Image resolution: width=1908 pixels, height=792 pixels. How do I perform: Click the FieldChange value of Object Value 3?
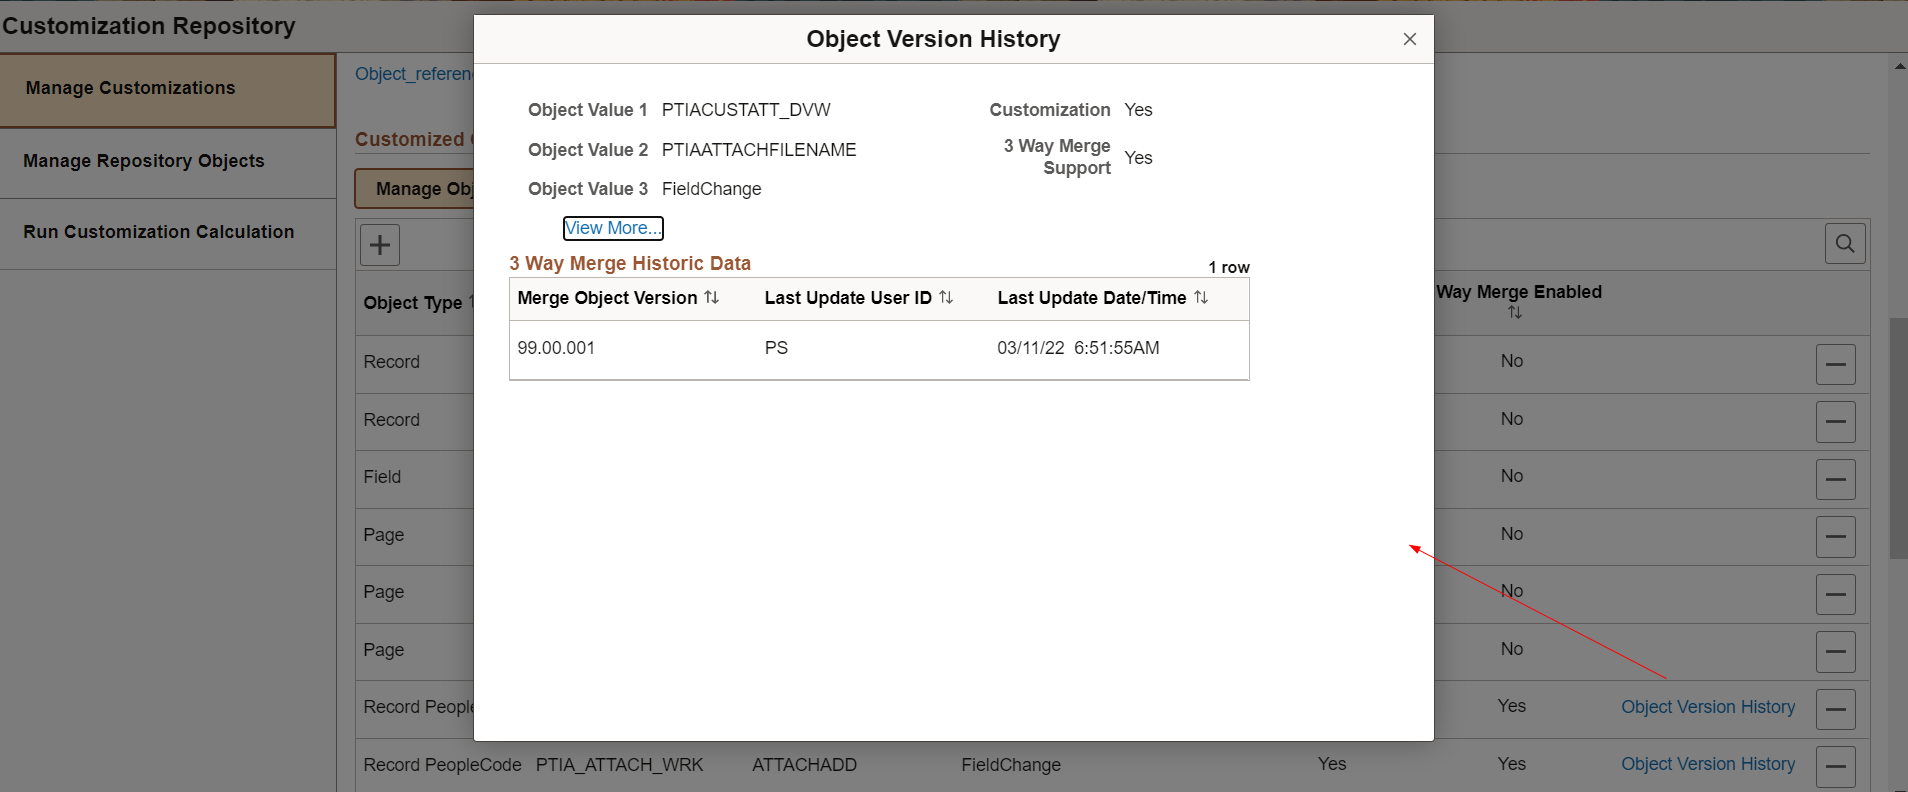[x=711, y=189]
